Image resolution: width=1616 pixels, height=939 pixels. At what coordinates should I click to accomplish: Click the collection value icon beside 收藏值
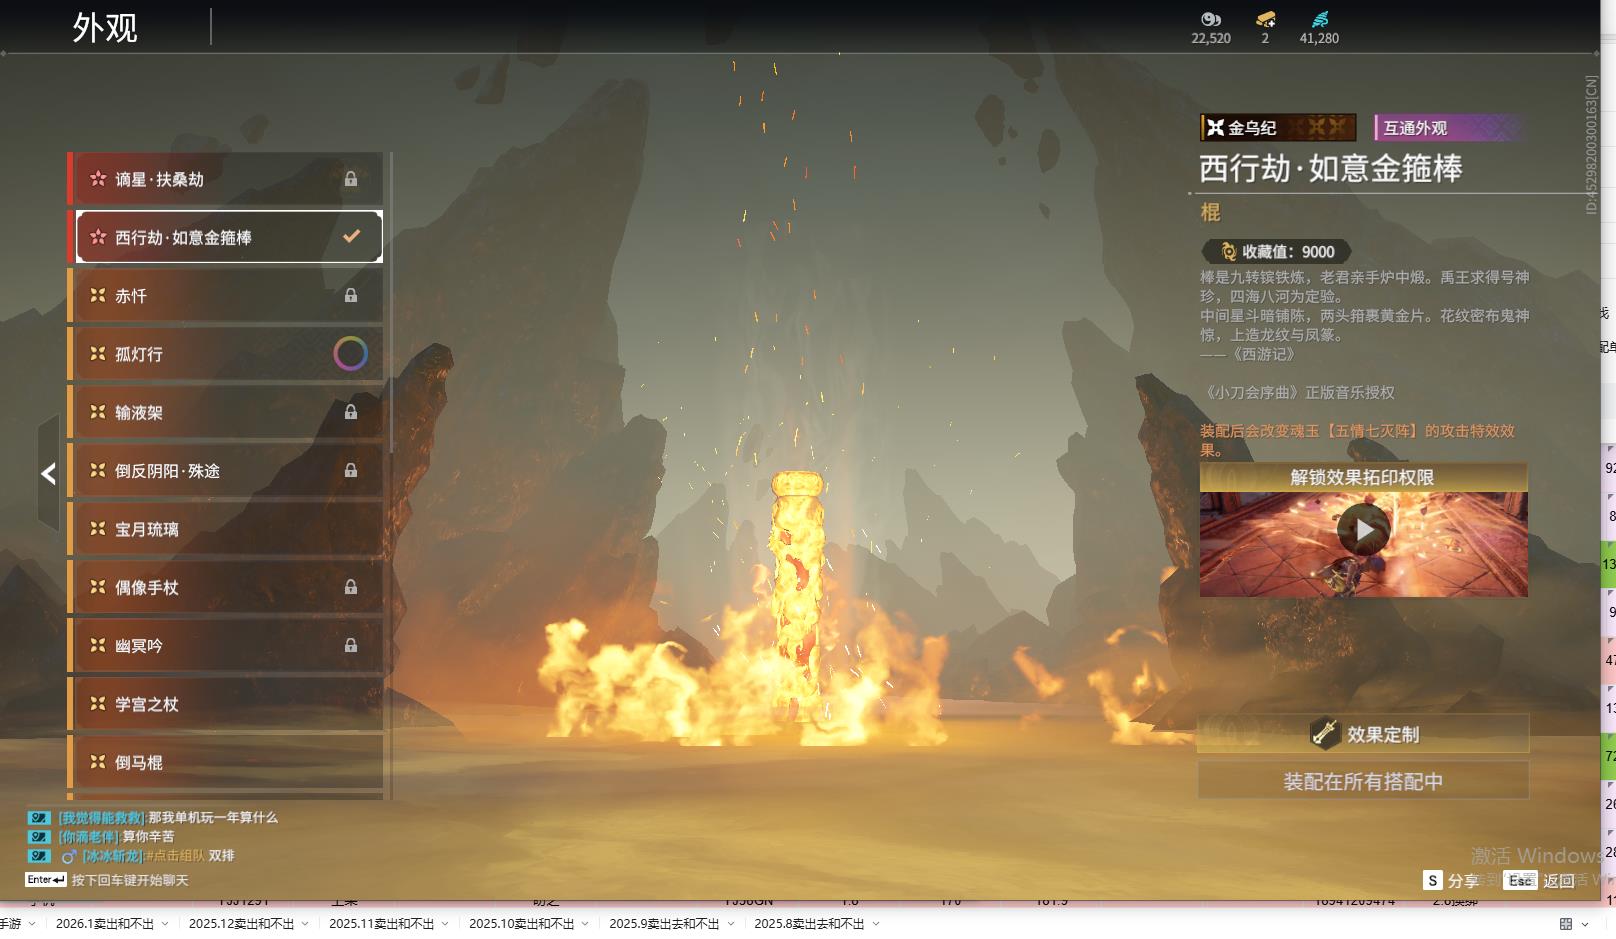(1228, 252)
